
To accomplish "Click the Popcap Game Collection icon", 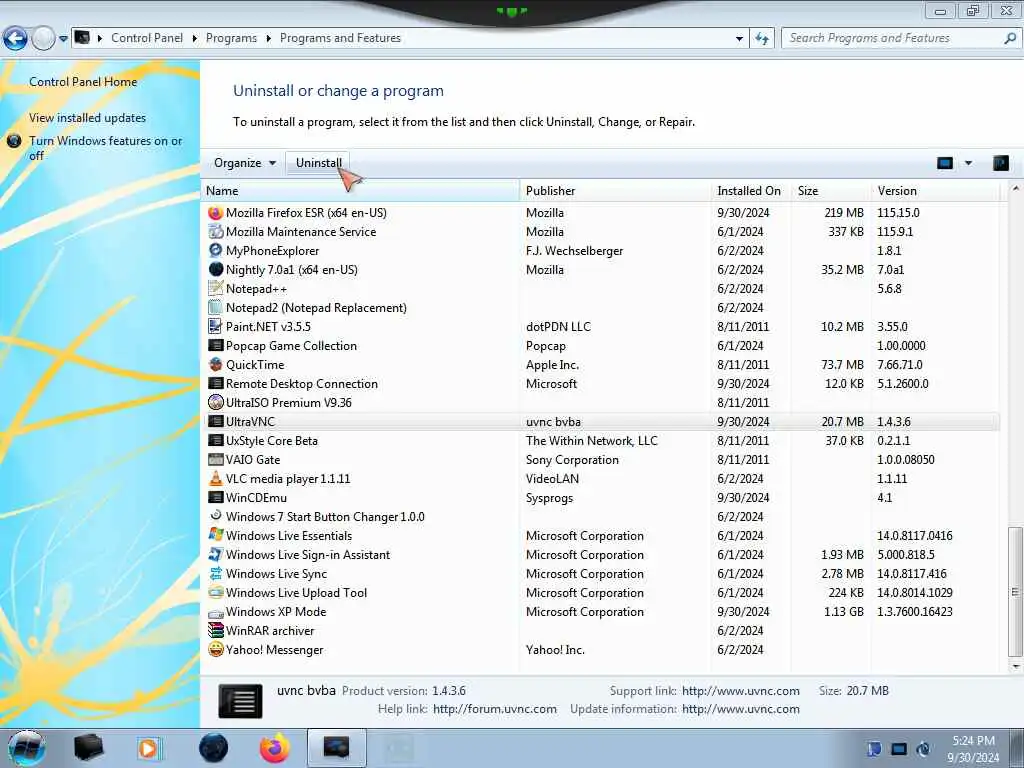I will (x=216, y=345).
